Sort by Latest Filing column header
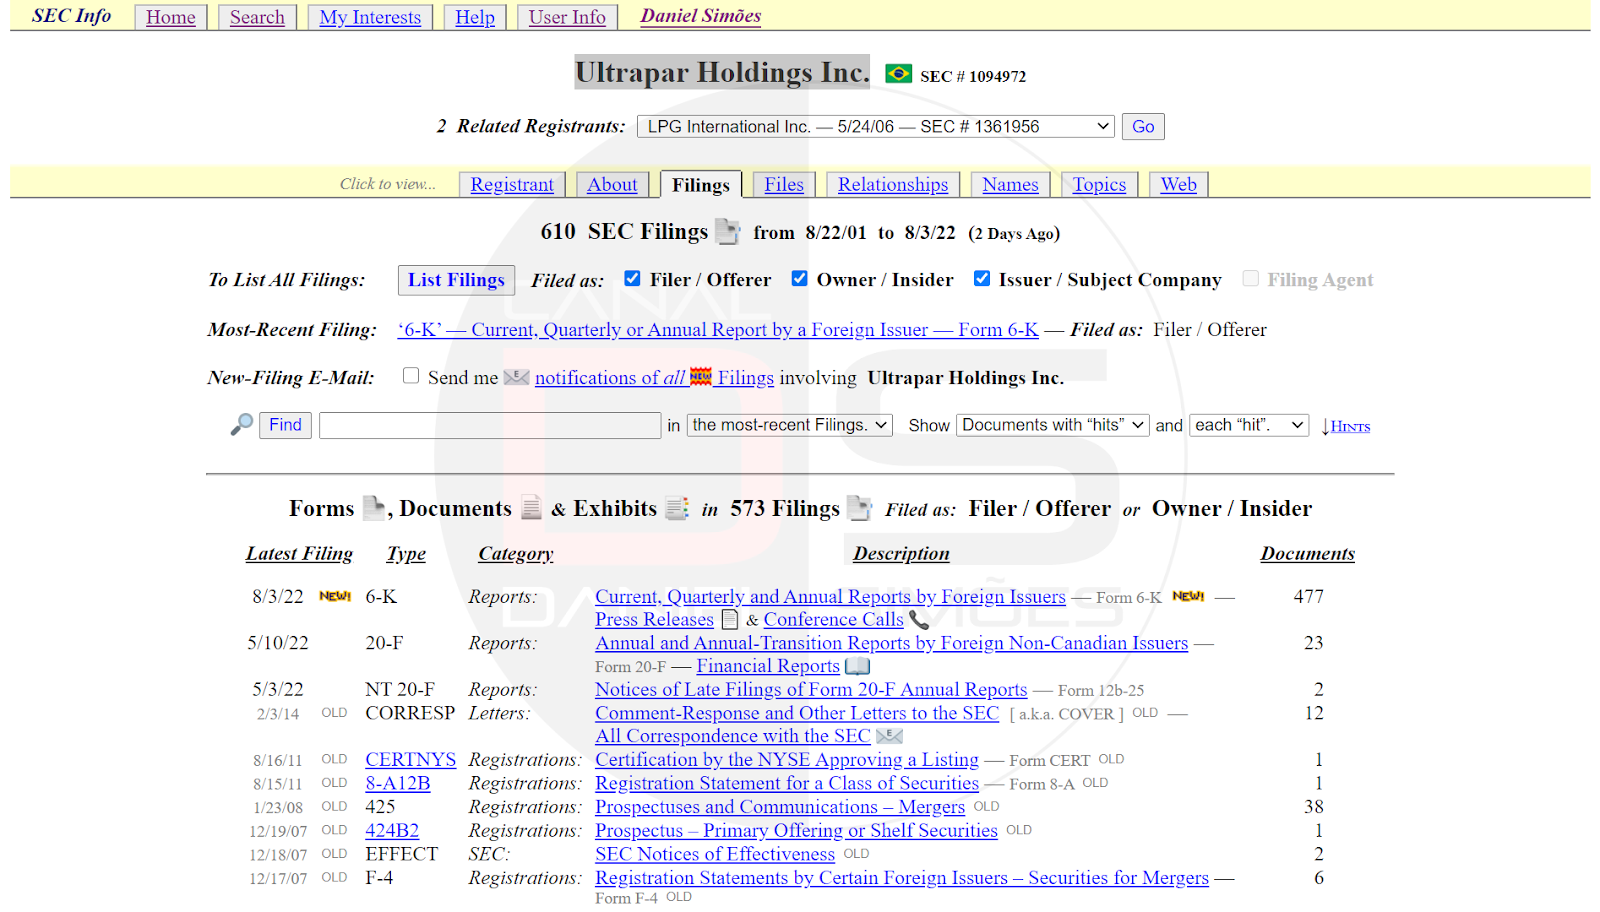The height and width of the screenshot is (912, 1600). [x=299, y=553]
